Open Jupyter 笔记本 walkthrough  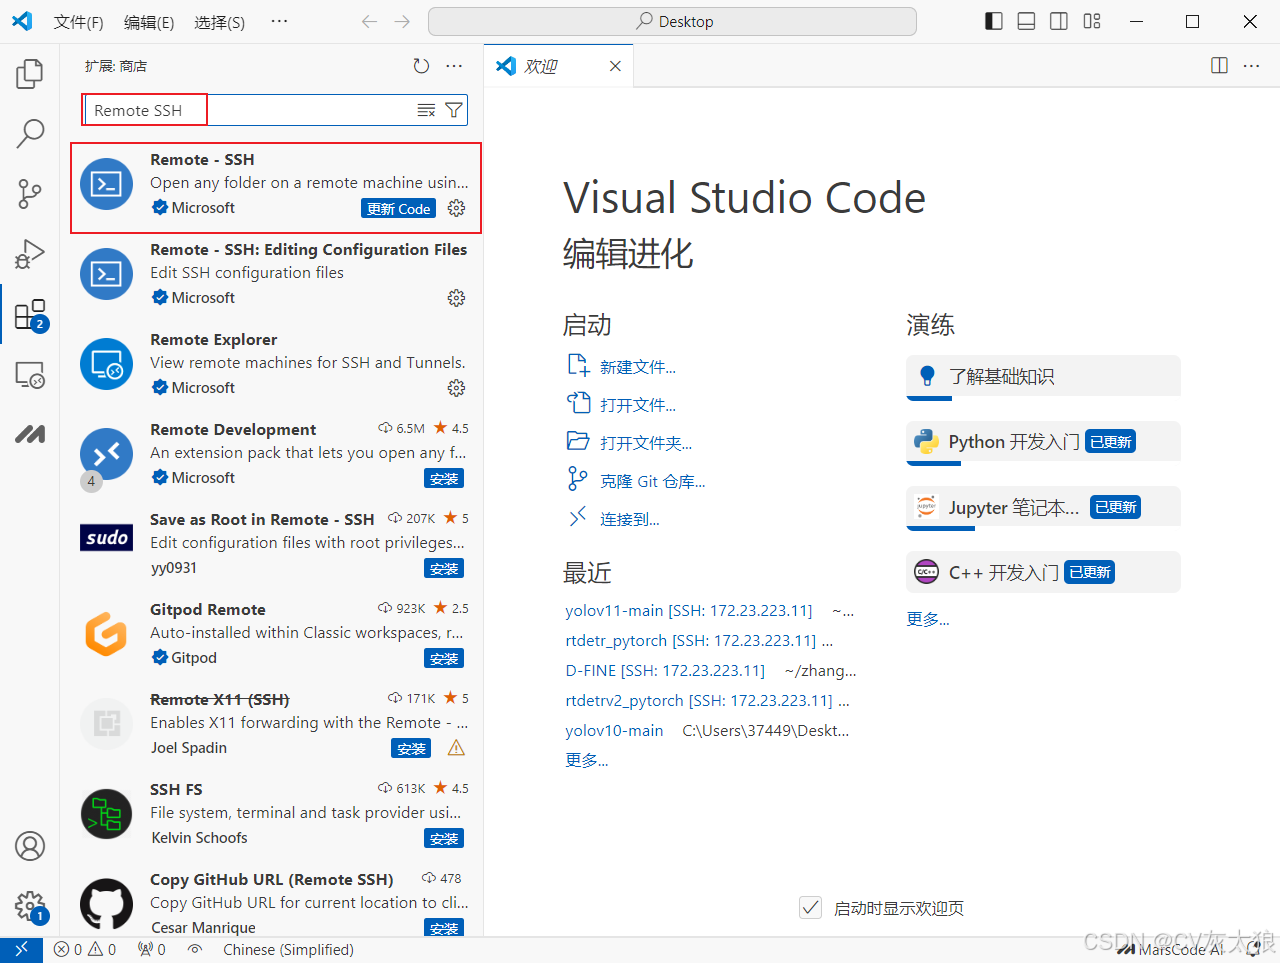[x=1043, y=507]
